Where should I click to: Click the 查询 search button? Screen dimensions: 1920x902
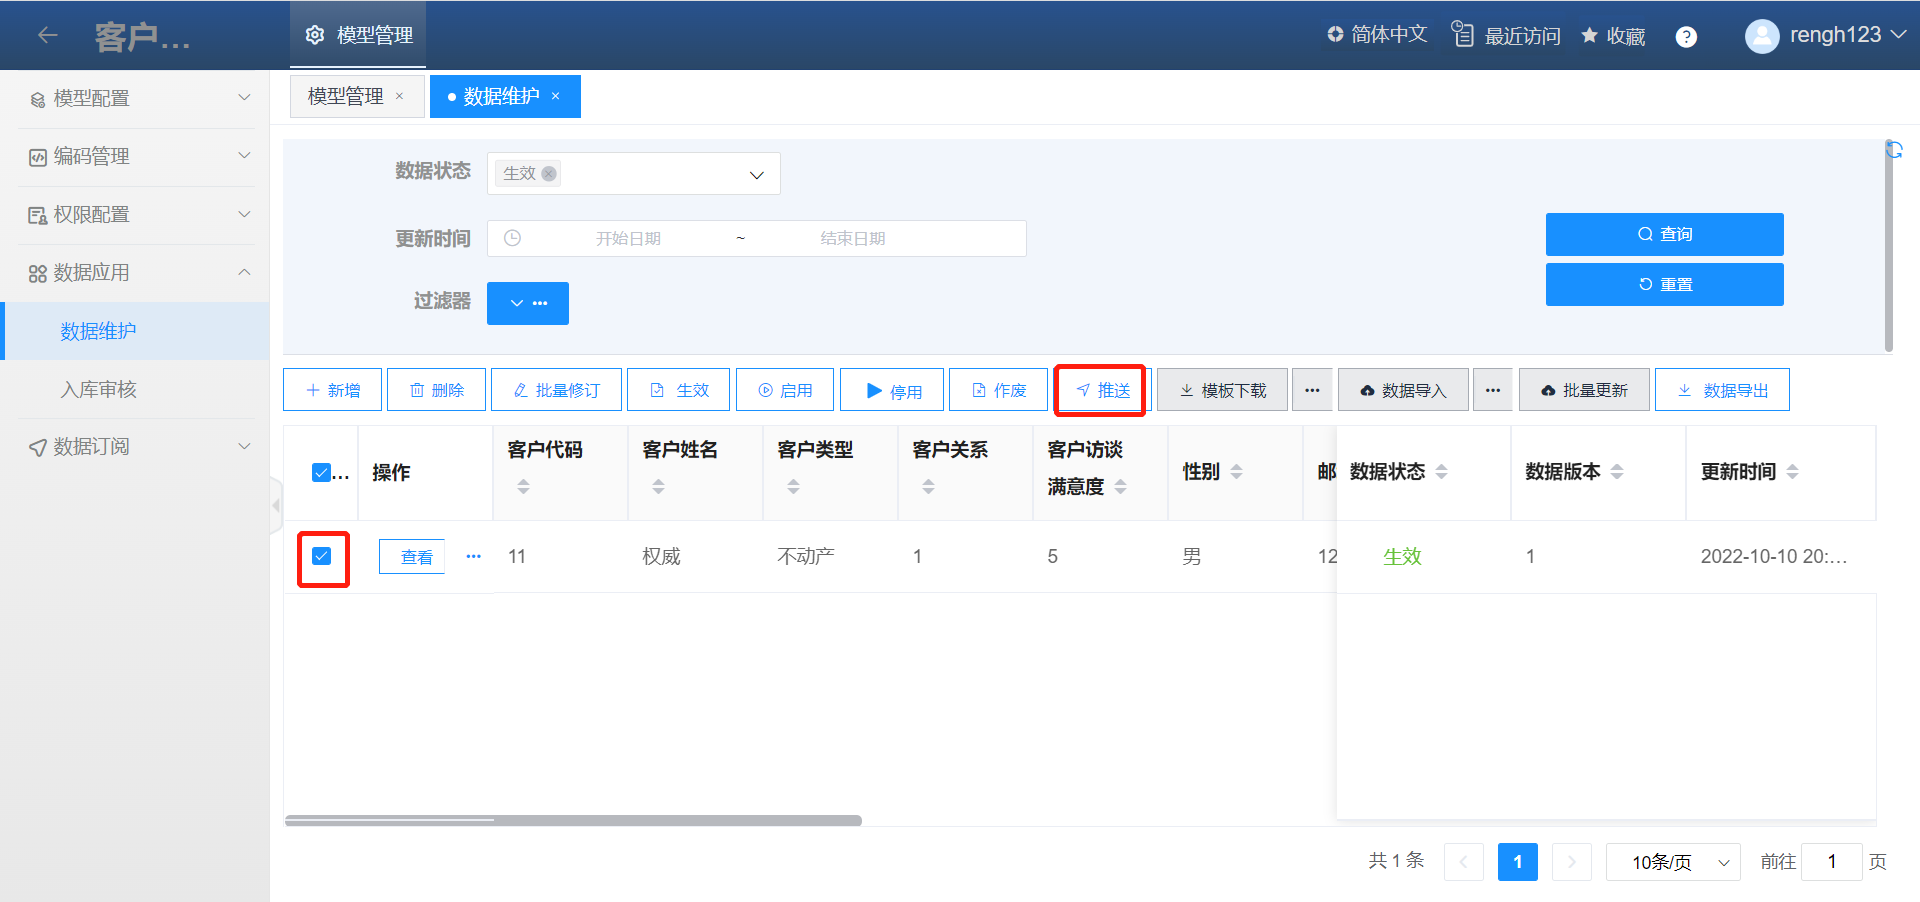point(1664,234)
